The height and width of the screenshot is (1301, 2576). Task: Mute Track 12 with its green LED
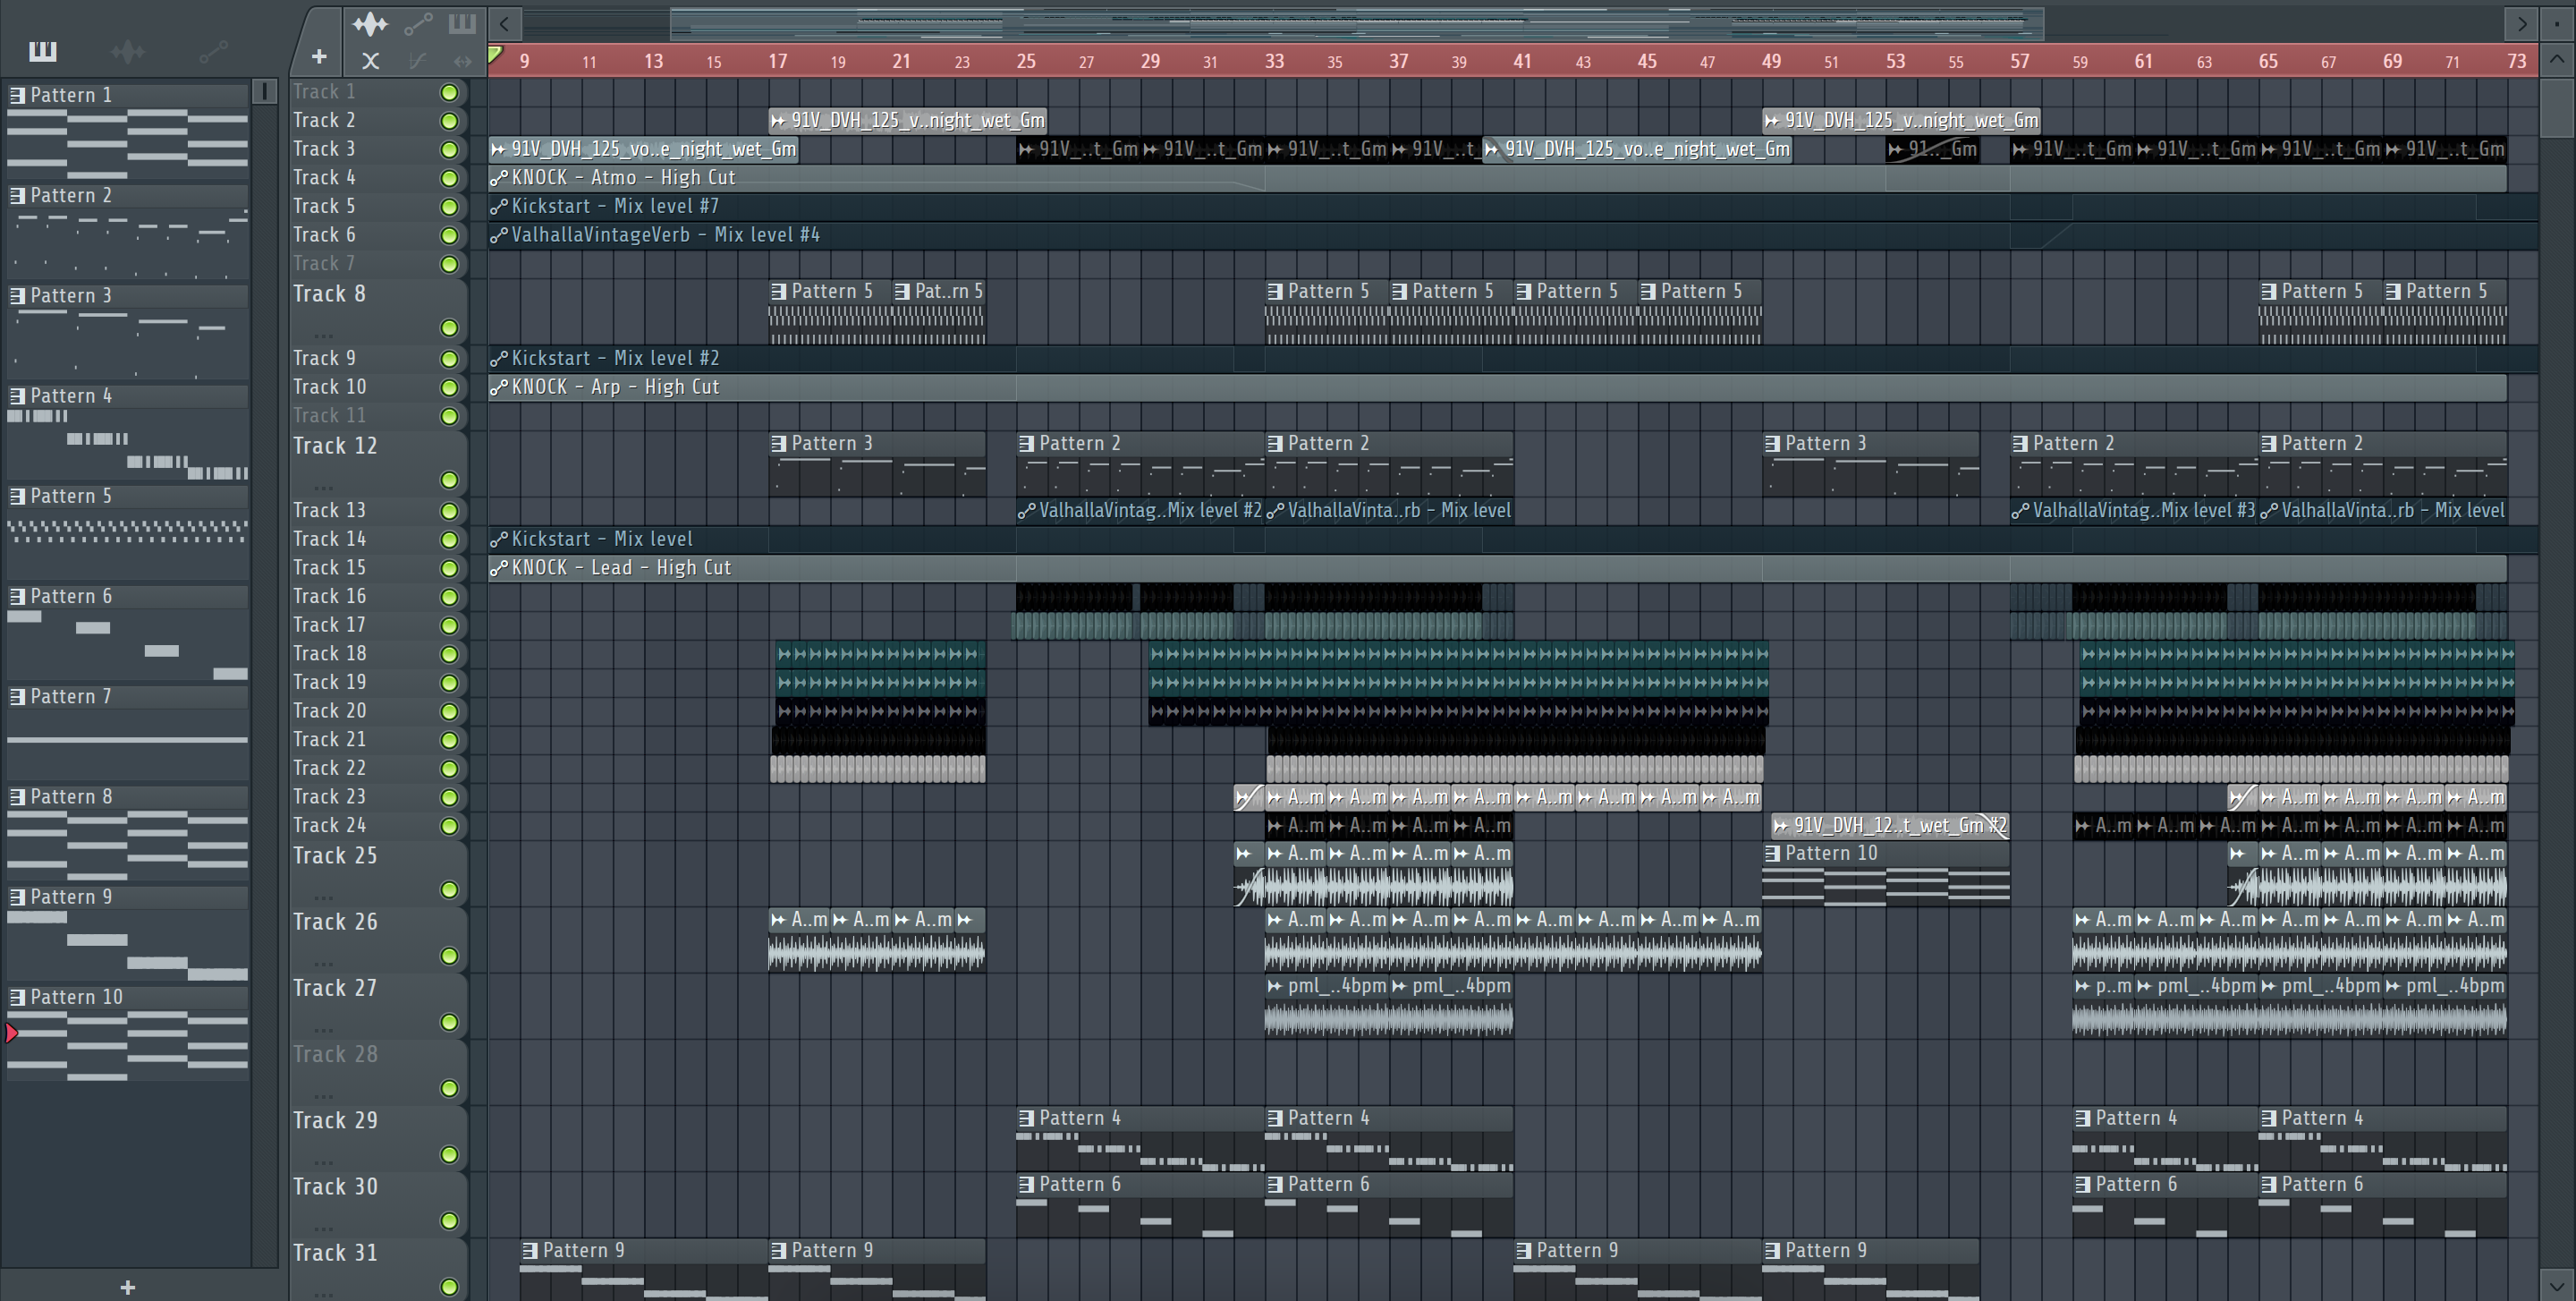click(449, 480)
